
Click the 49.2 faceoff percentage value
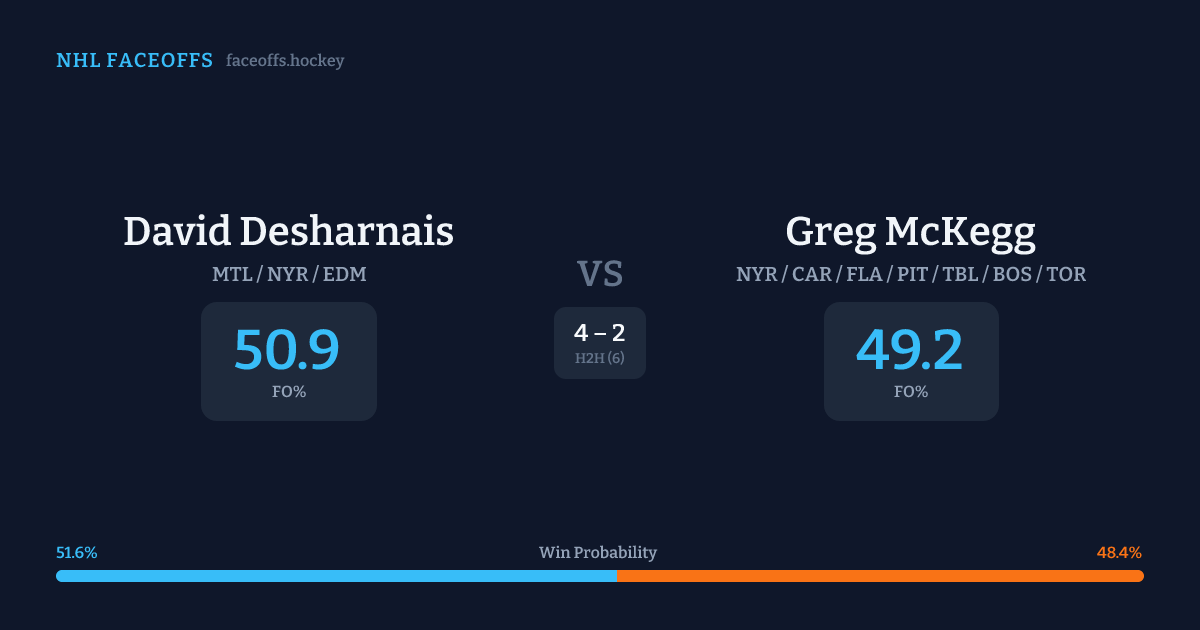coord(910,350)
